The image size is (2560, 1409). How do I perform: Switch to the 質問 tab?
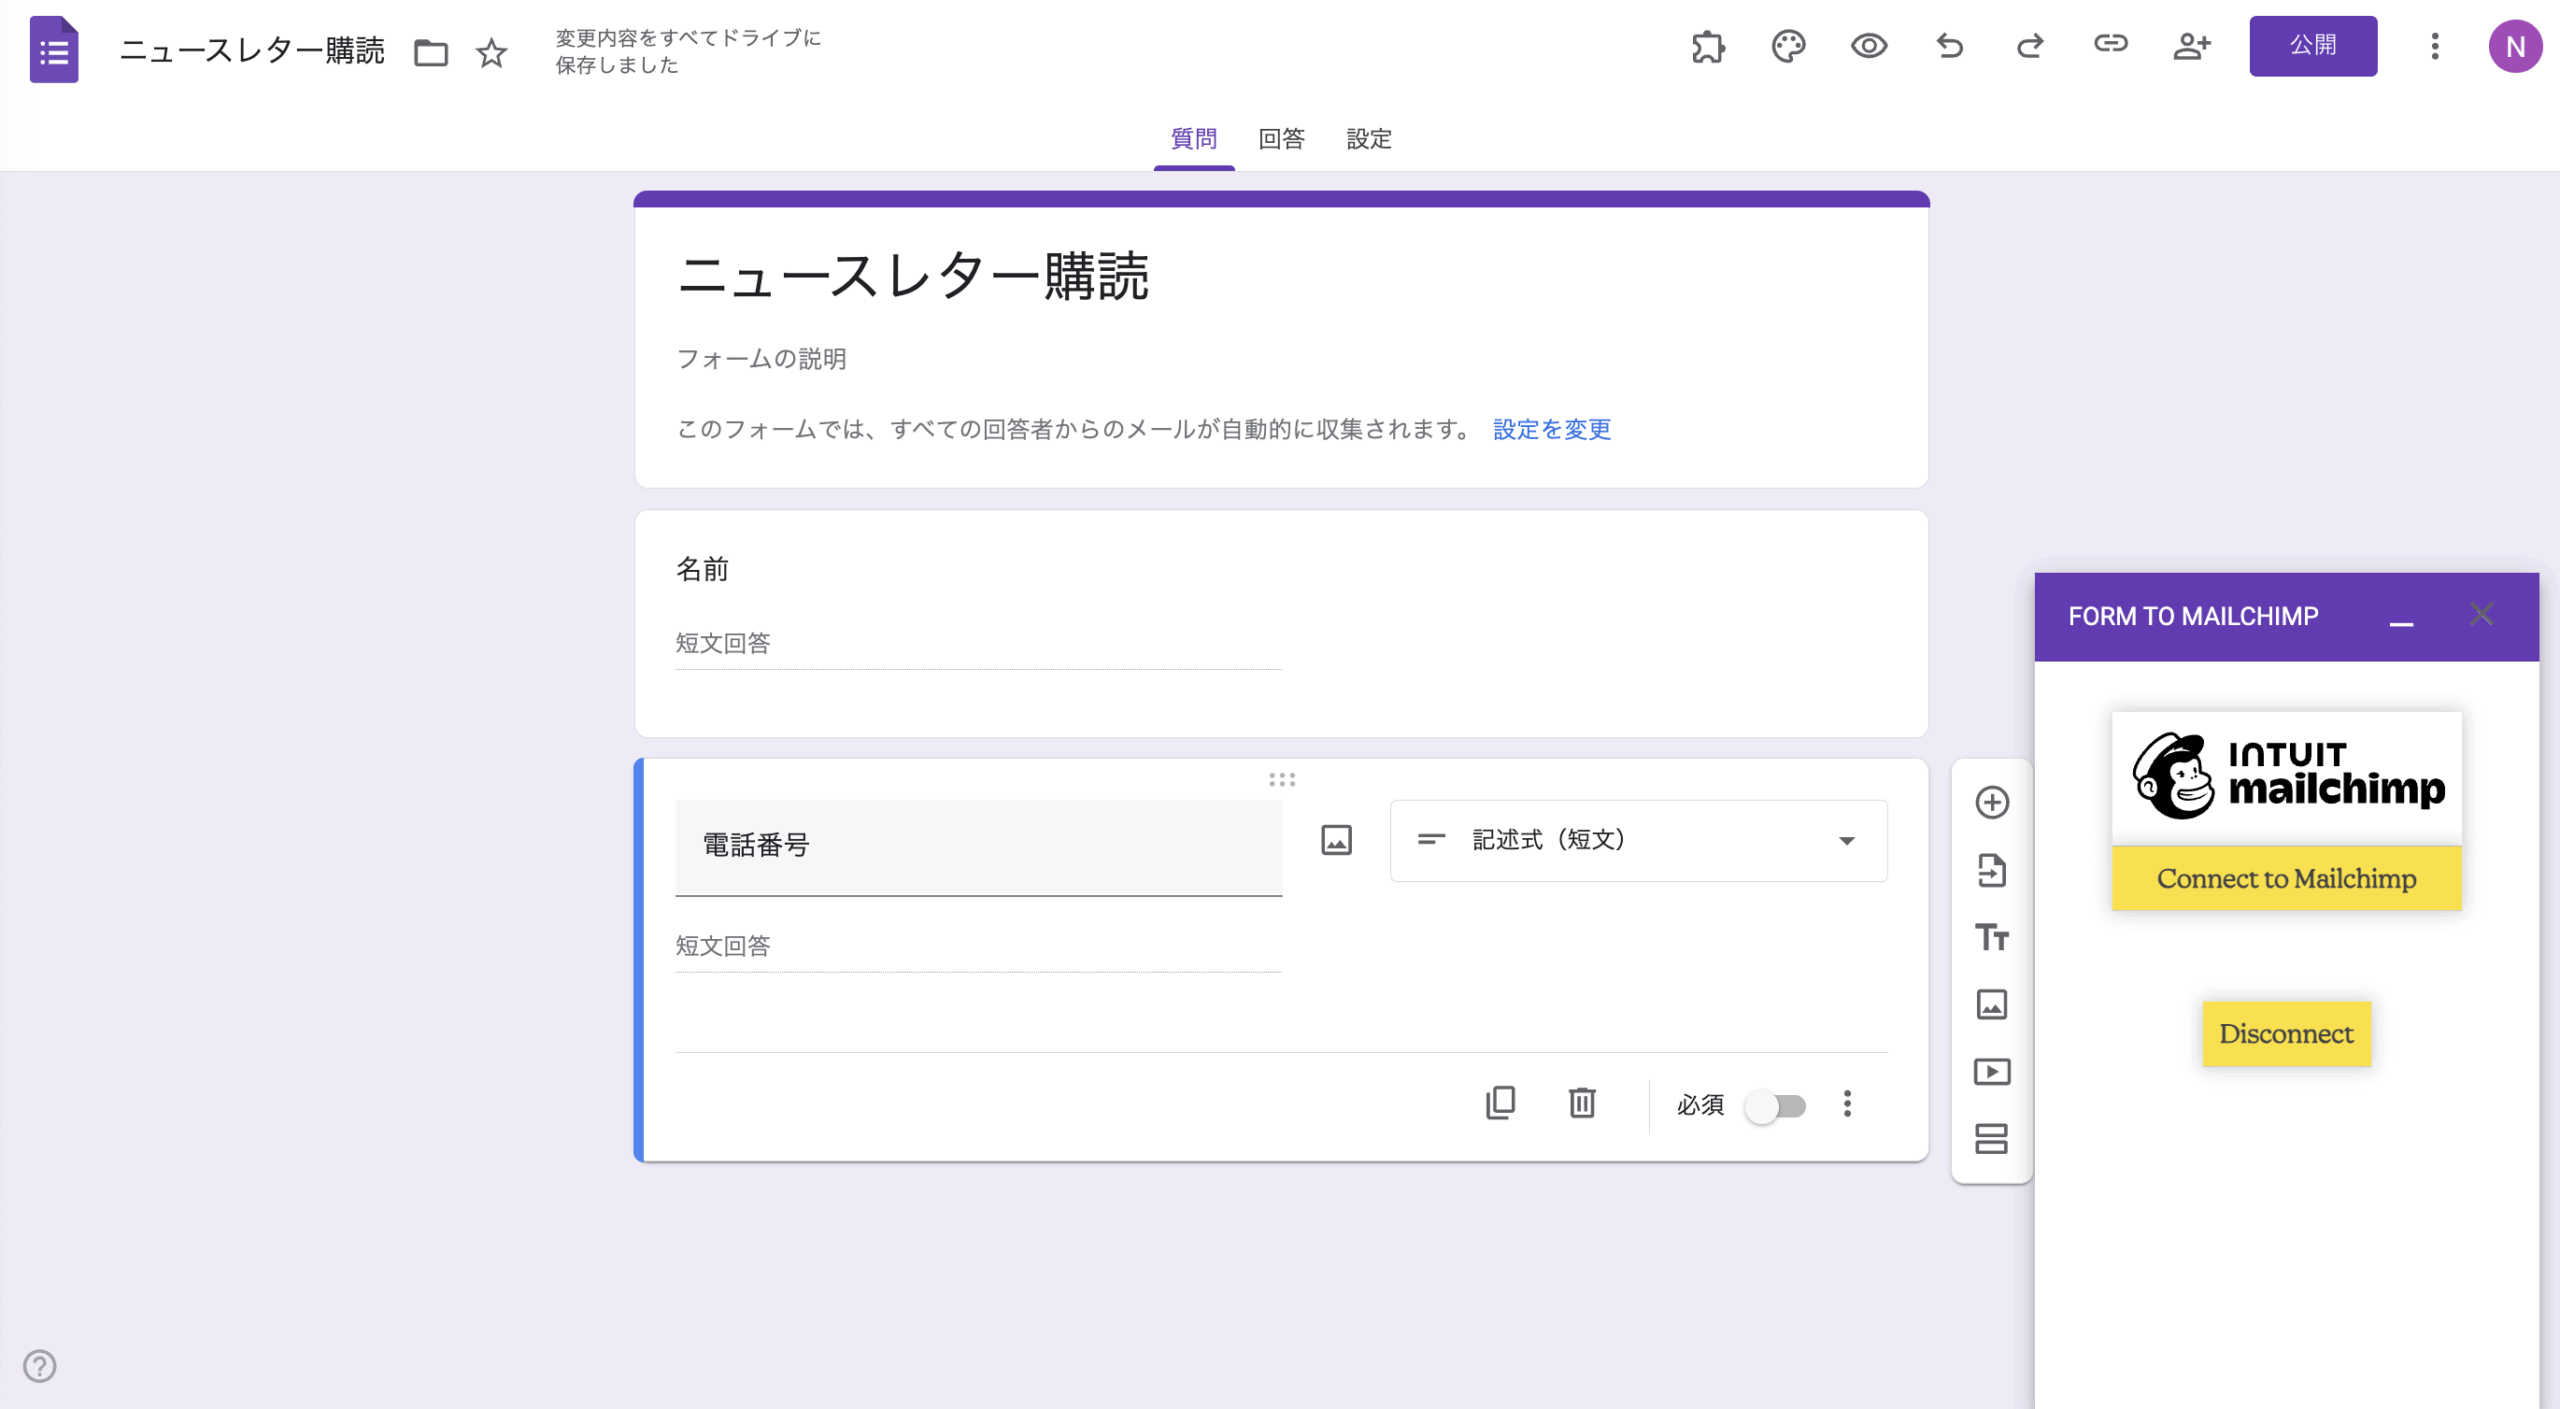pyautogui.click(x=1194, y=139)
